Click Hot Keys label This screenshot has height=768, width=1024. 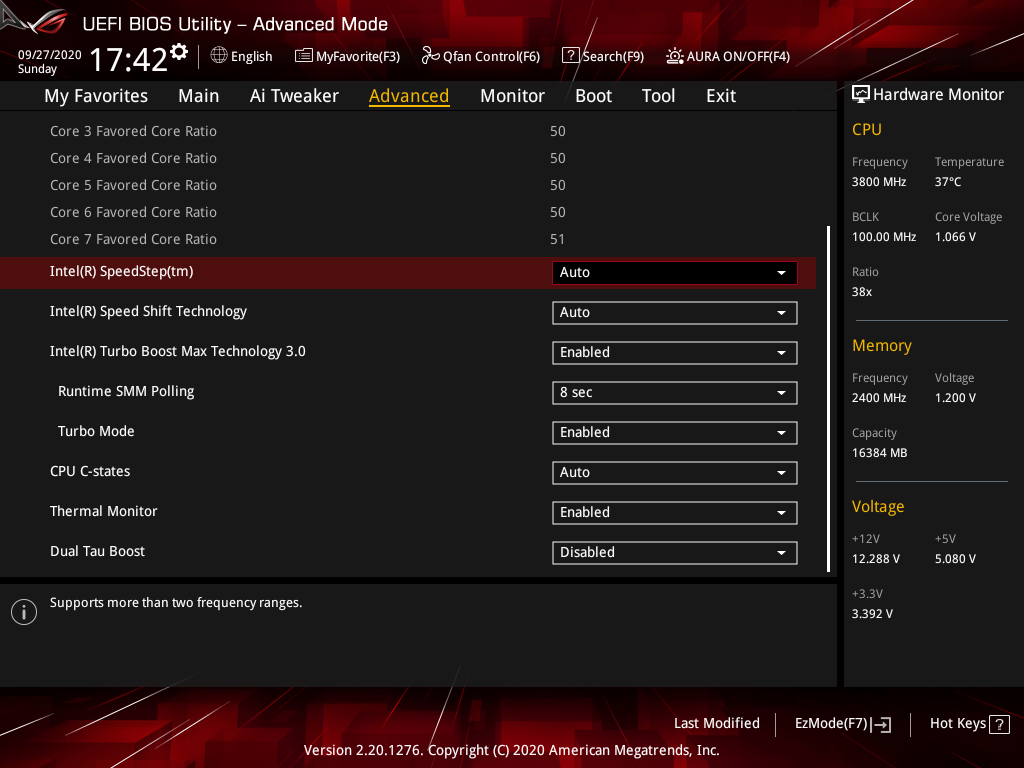point(957,724)
